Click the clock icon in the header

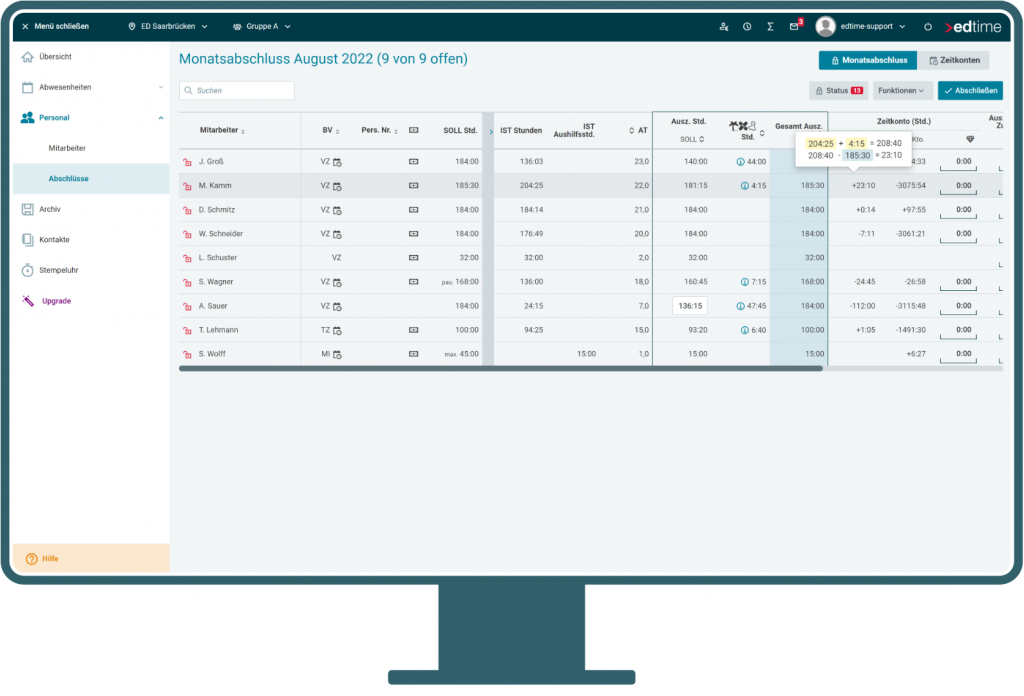[x=747, y=27]
